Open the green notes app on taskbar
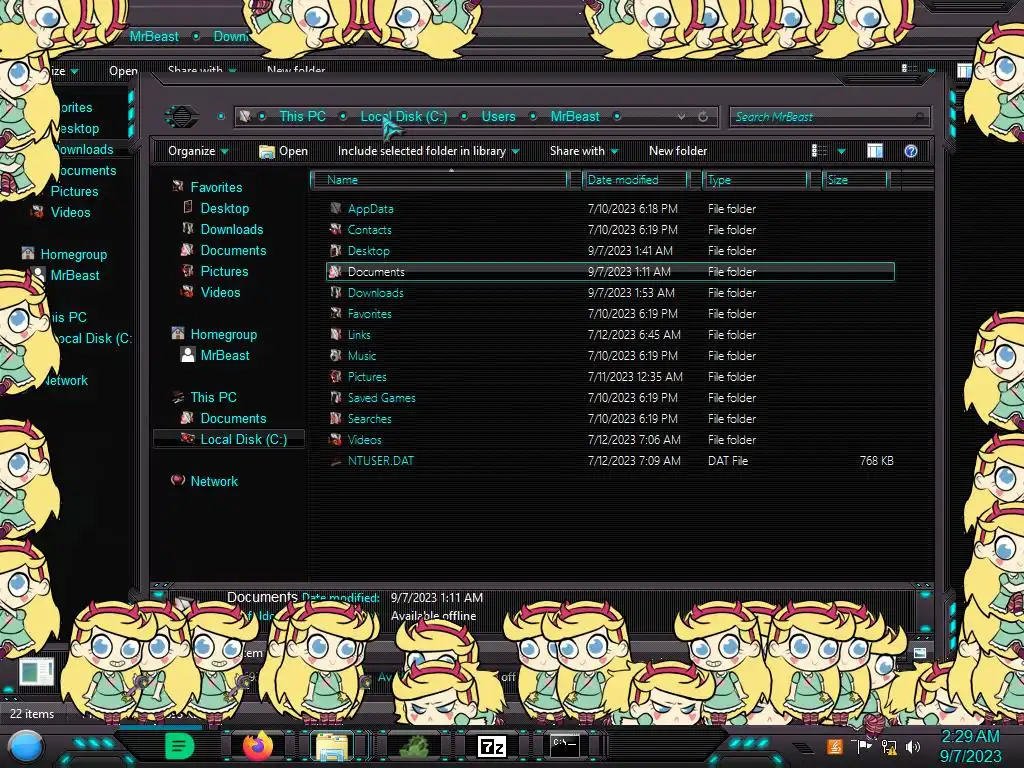Image resolution: width=1024 pixels, height=768 pixels. point(180,746)
